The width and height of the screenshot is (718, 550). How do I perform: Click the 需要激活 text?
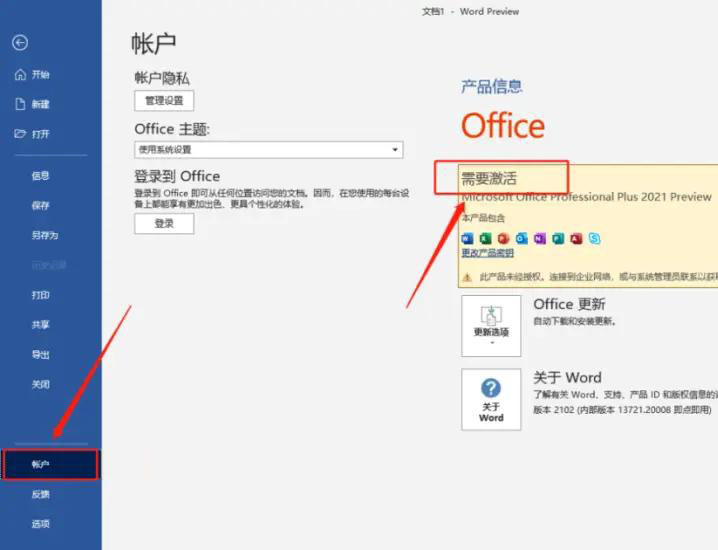(489, 178)
